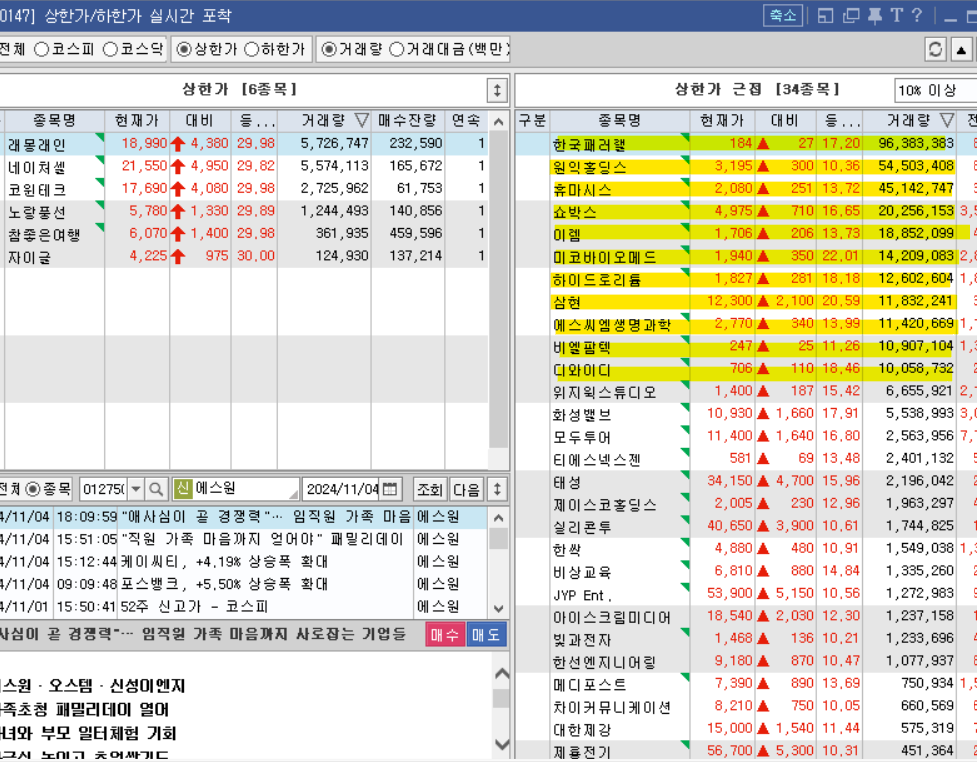
Task: Open the calendar icon beside date
Action: pos(390,490)
